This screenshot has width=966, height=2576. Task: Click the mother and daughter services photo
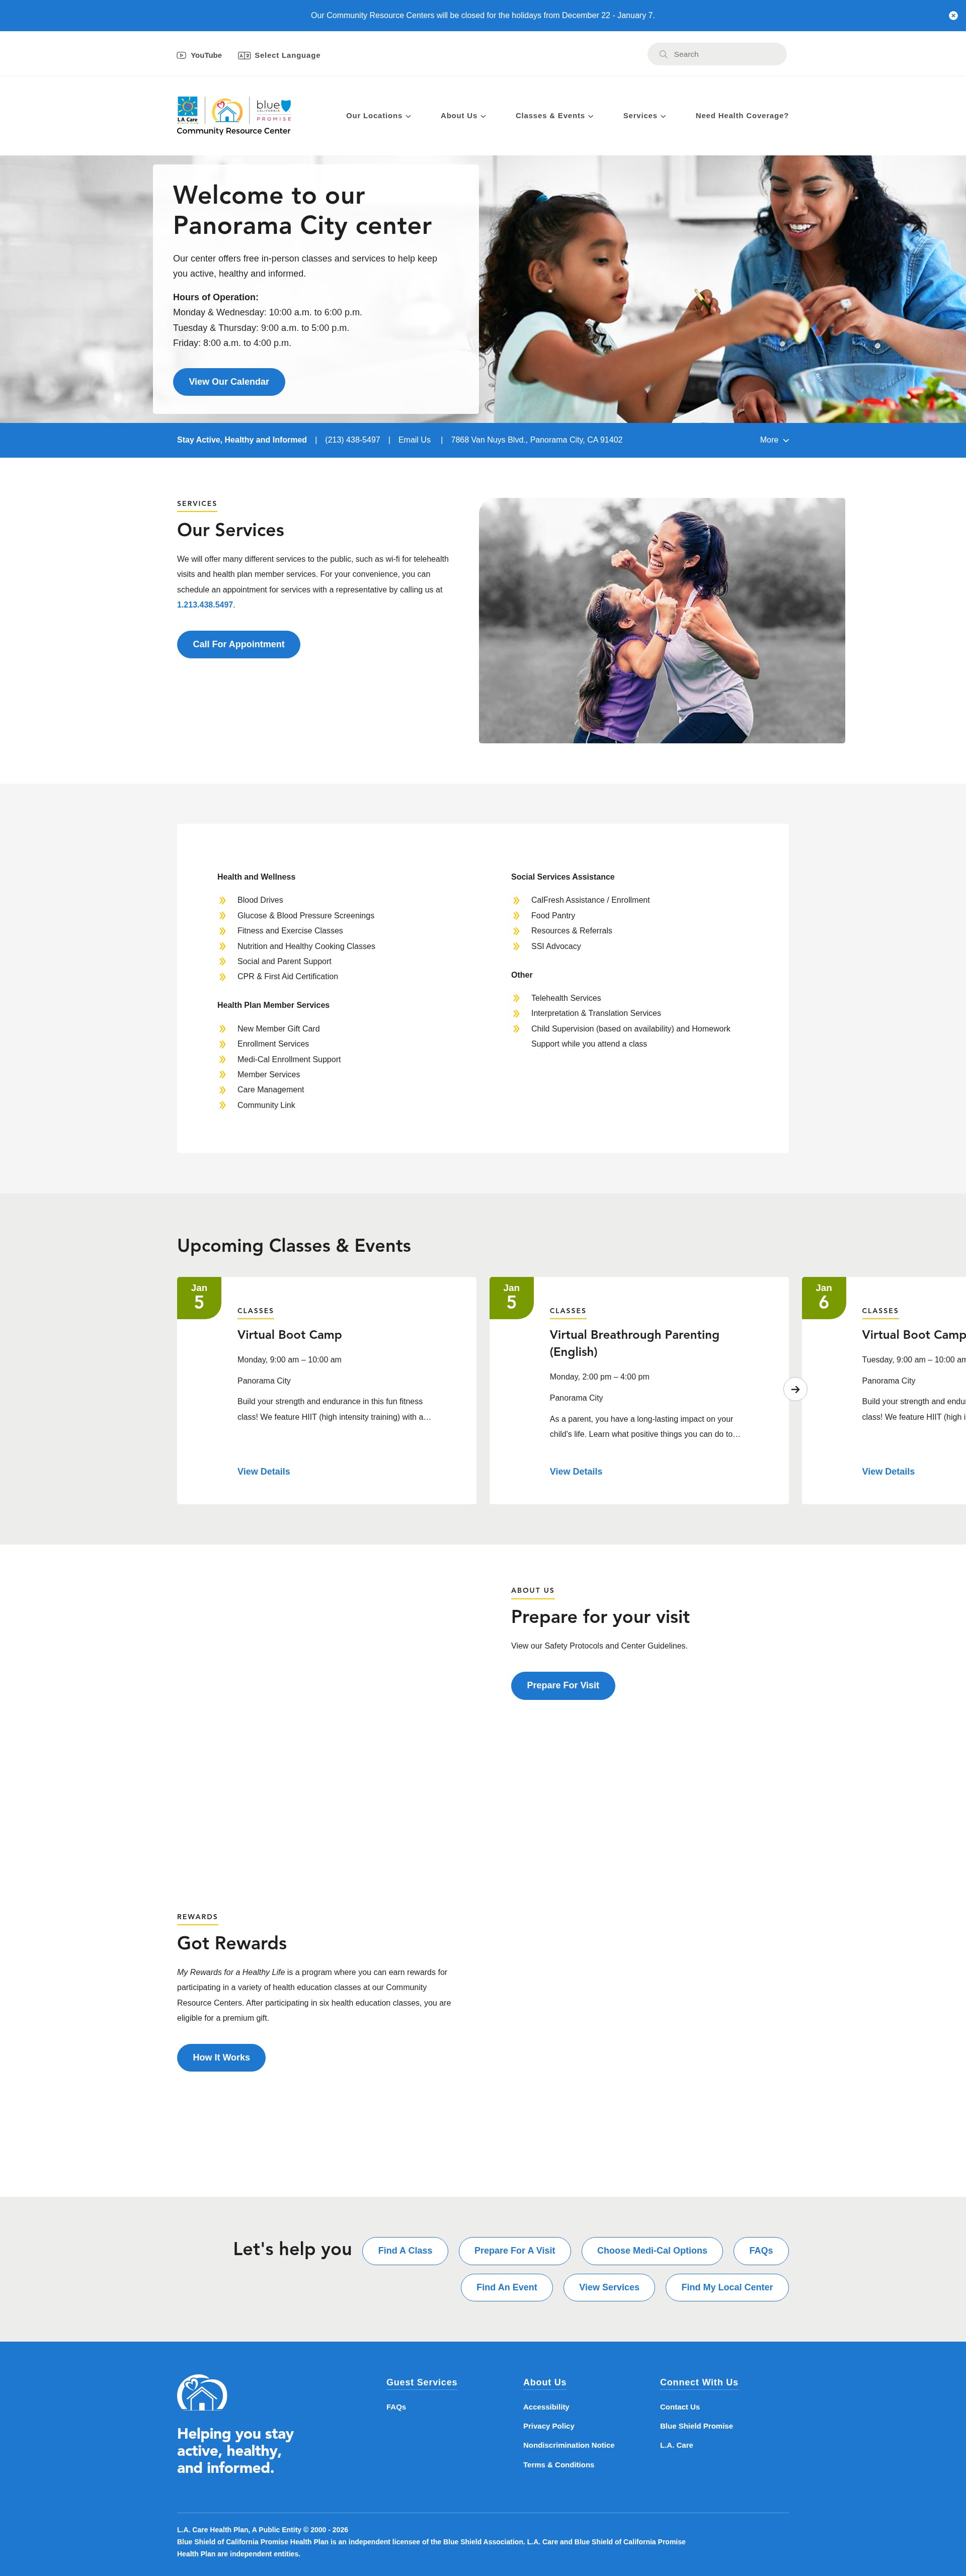pyautogui.click(x=662, y=620)
